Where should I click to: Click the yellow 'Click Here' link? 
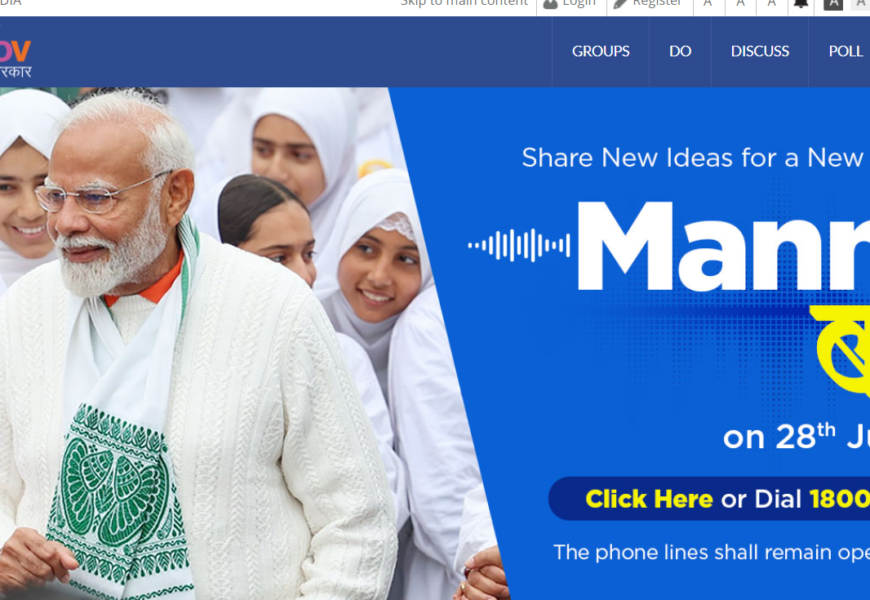pos(649,499)
